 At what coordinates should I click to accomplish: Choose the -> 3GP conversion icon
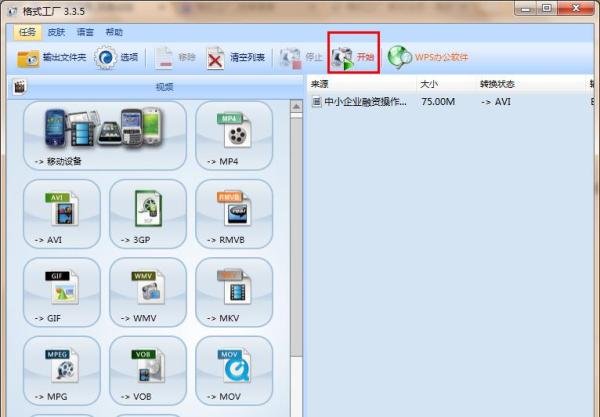[x=148, y=214]
